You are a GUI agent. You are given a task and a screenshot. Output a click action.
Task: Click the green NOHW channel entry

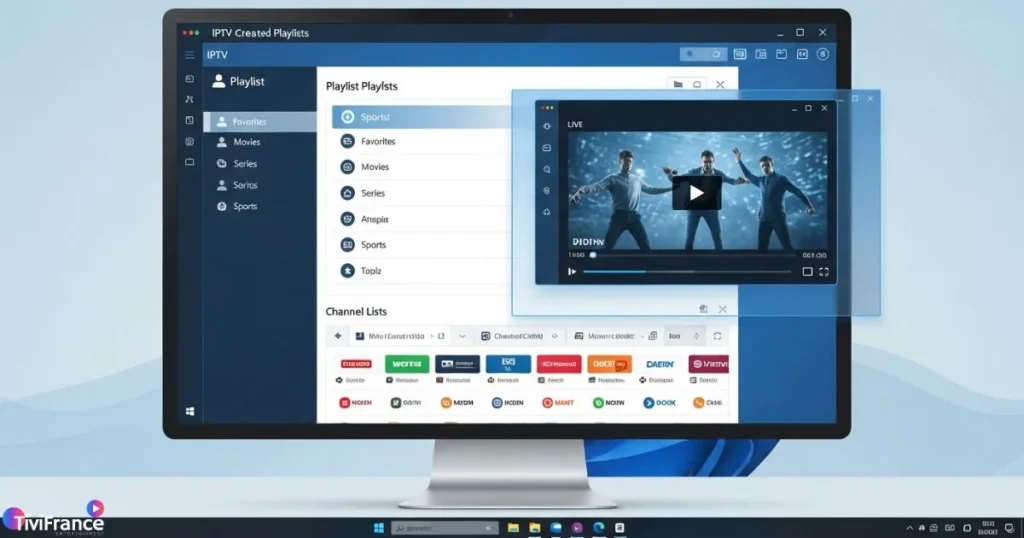[x=609, y=403]
